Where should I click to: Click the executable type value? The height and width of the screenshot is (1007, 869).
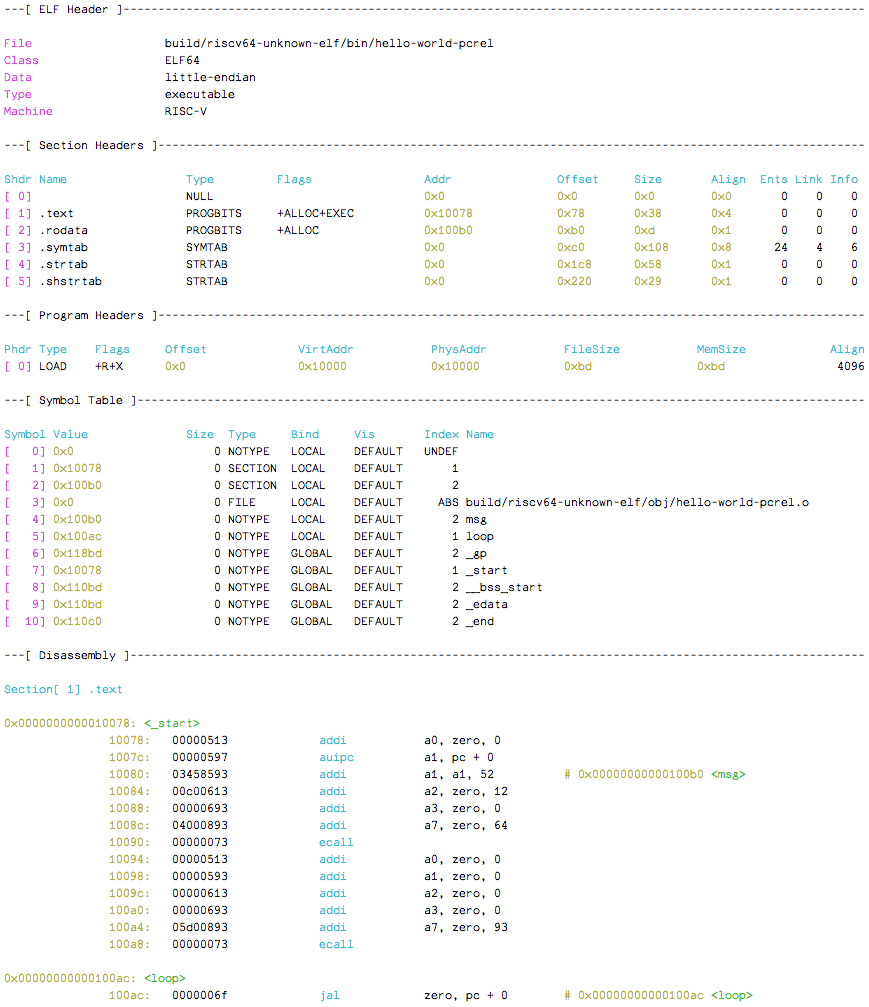pos(200,94)
